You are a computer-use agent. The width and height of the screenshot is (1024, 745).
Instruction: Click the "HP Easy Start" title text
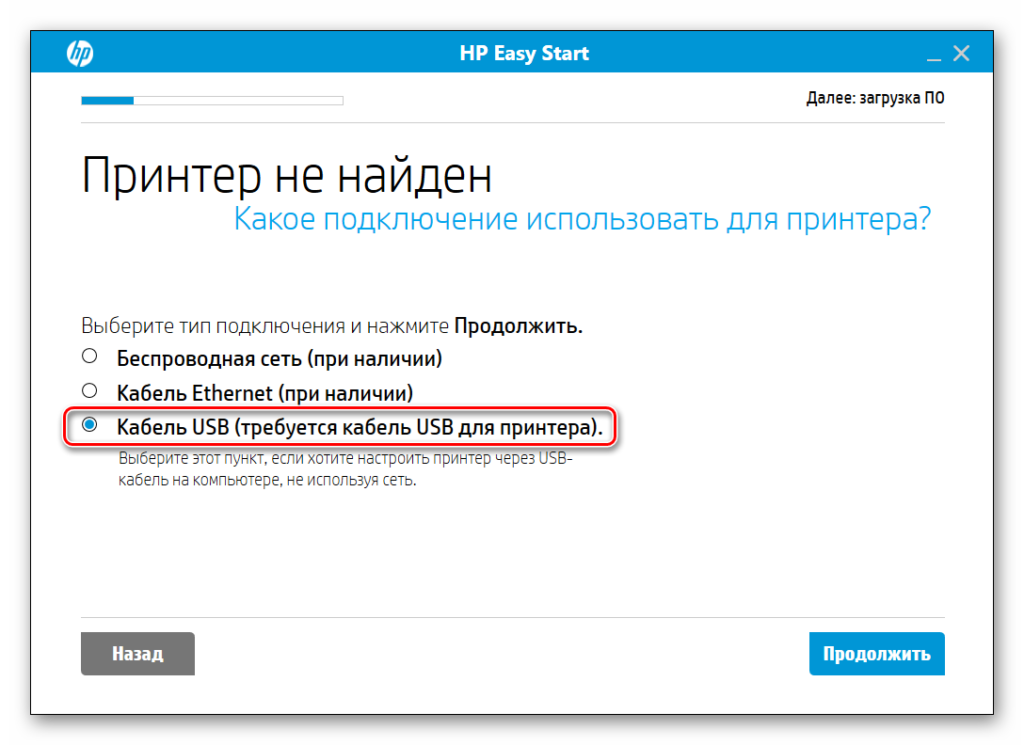[x=524, y=52]
